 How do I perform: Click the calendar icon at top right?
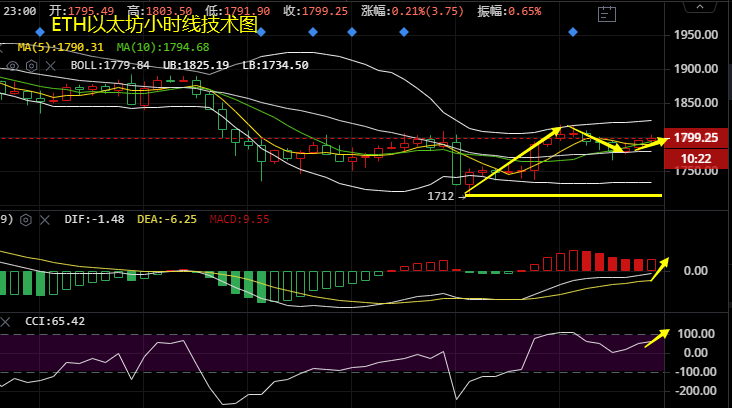(x=607, y=14)
